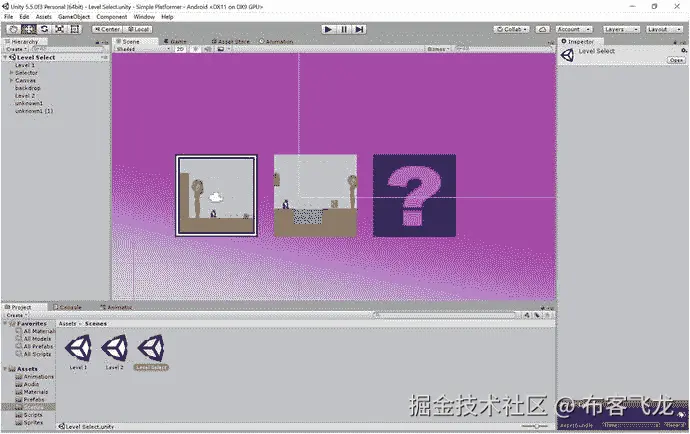The width and height of the screenshot is (690, 434).
Task: Toggle pivot Center handle mode
Action: coord(107,29)
